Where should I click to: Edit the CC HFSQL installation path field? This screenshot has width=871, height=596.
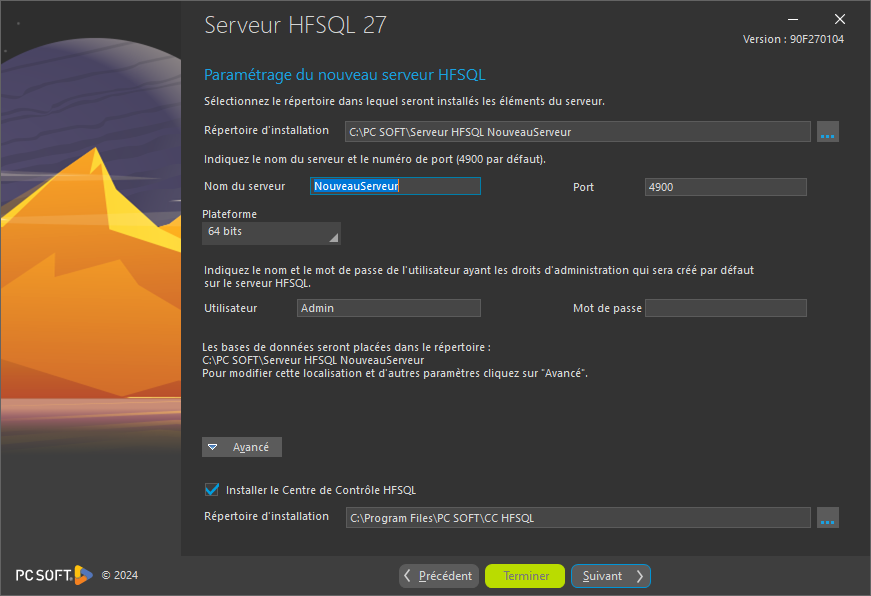pos(578,518)
